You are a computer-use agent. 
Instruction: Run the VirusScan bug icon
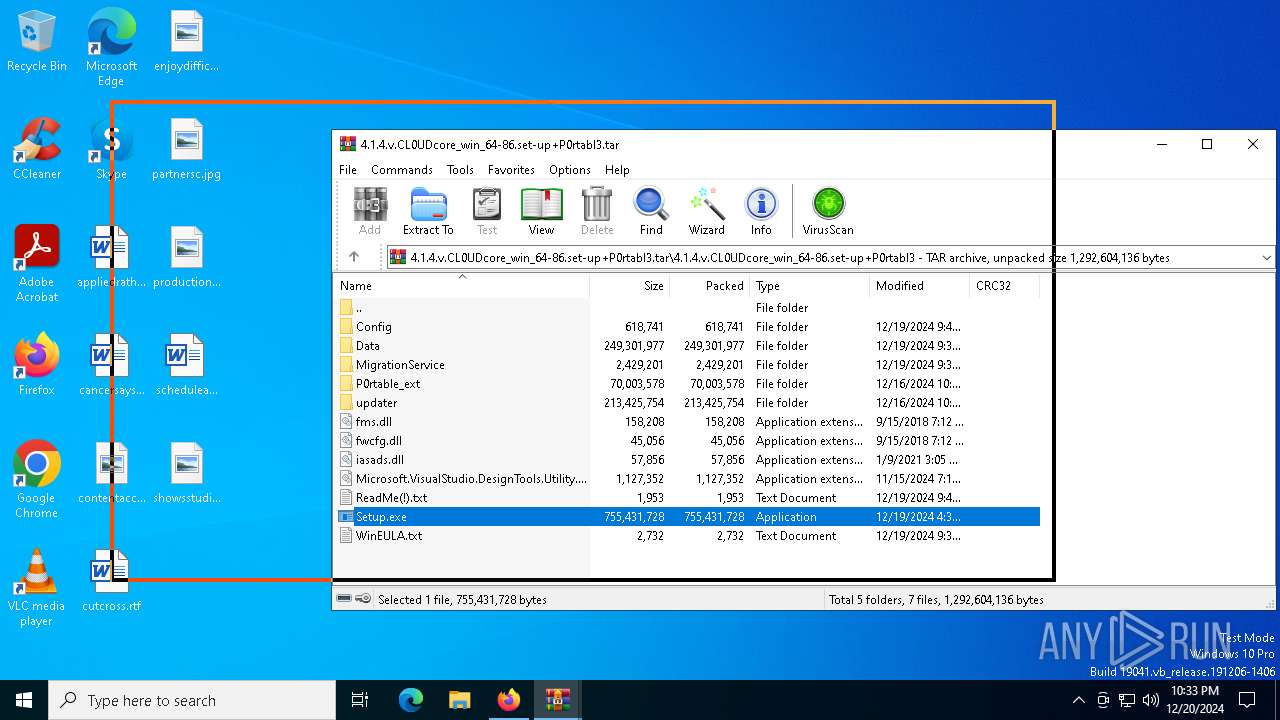click(x=828, y=211)
